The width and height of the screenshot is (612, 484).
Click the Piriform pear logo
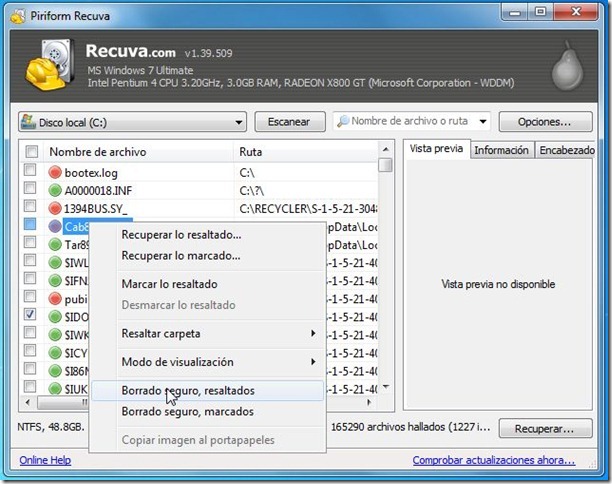pyautogui.click(x=567, y=66)
